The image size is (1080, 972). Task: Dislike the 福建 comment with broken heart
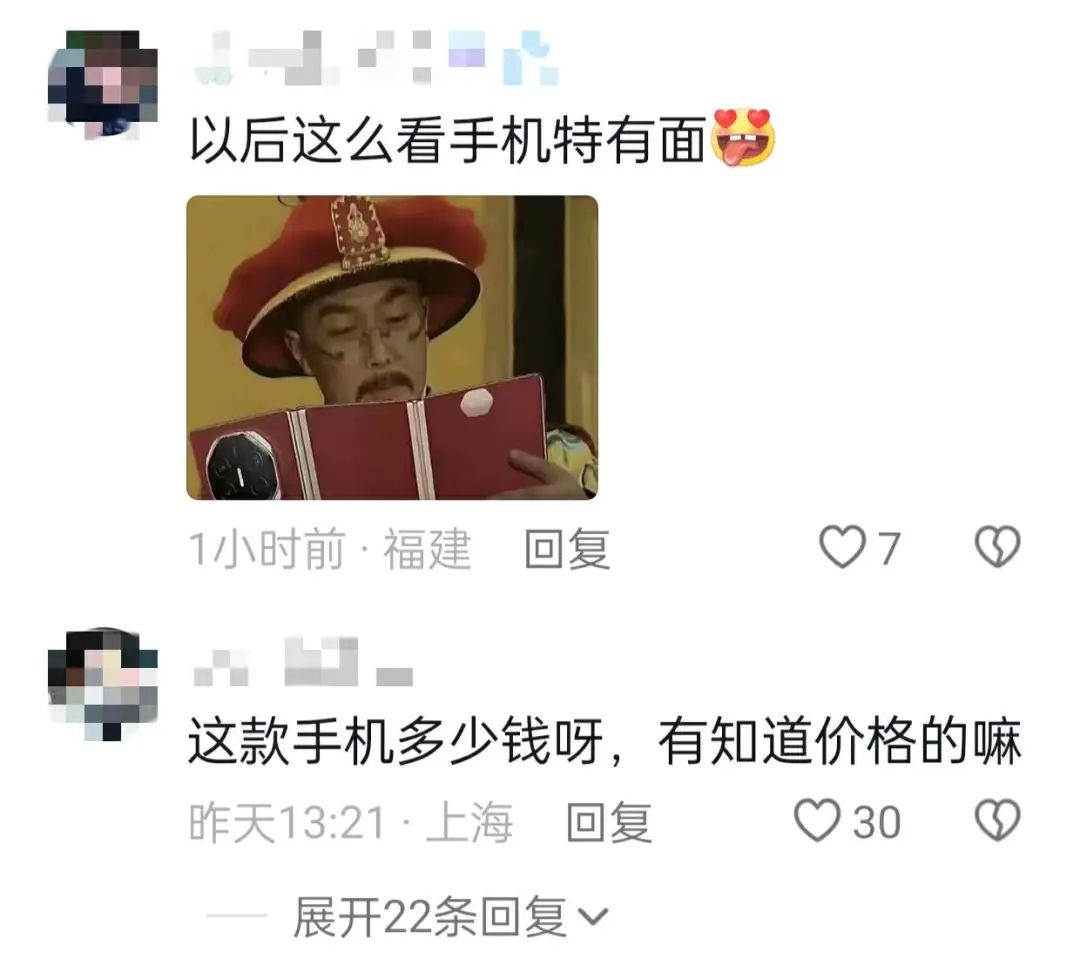coord(997,548)
